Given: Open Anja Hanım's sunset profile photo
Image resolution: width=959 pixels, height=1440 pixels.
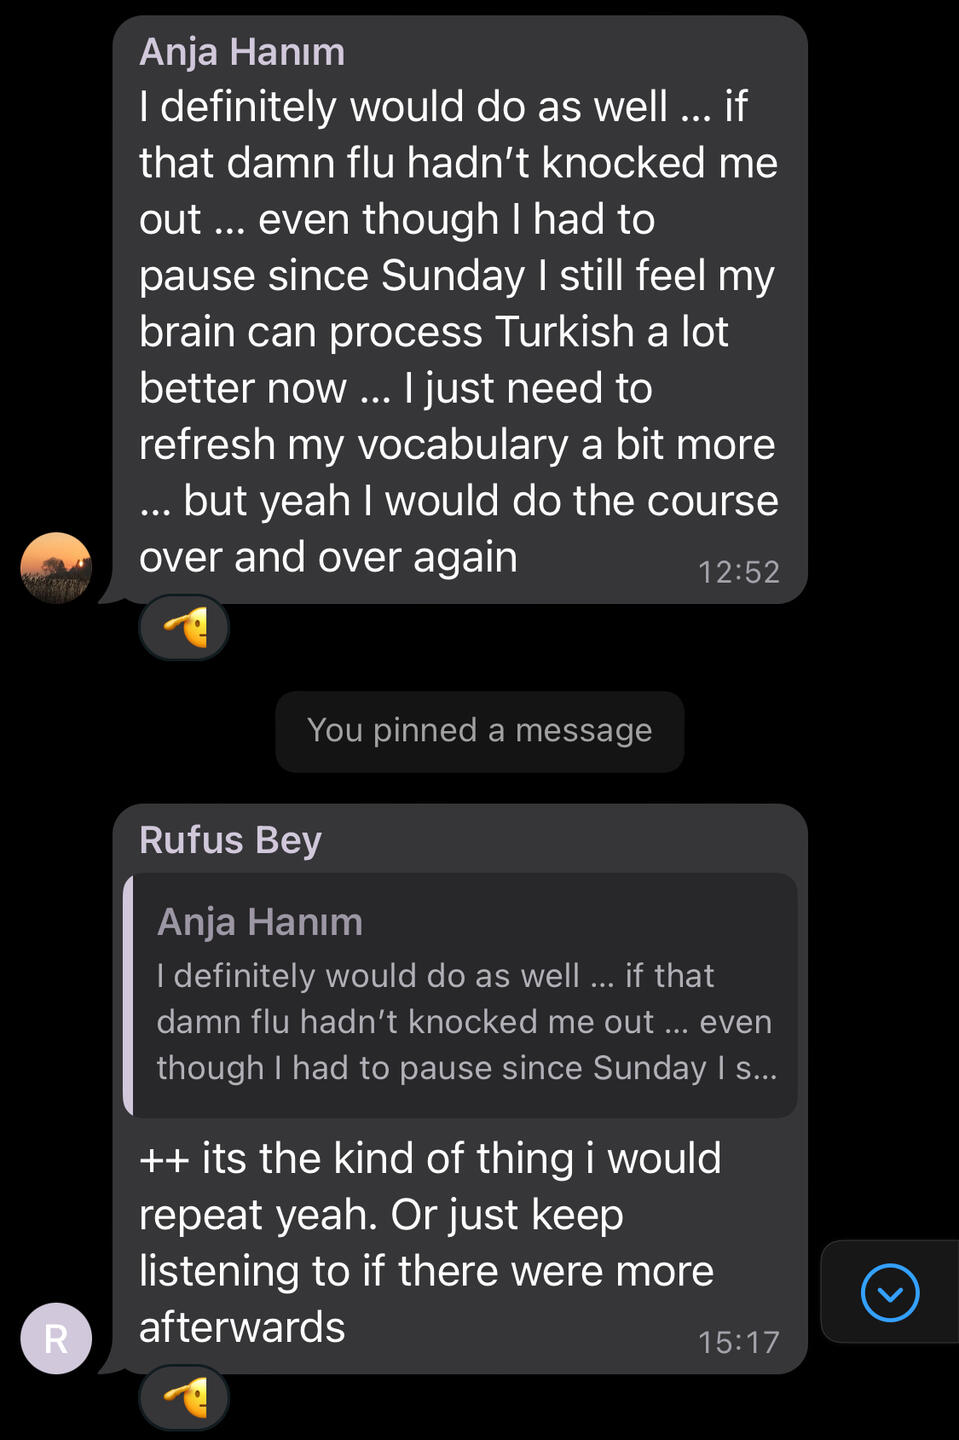Looking at the screenshot, I should (x=56, y=568).
